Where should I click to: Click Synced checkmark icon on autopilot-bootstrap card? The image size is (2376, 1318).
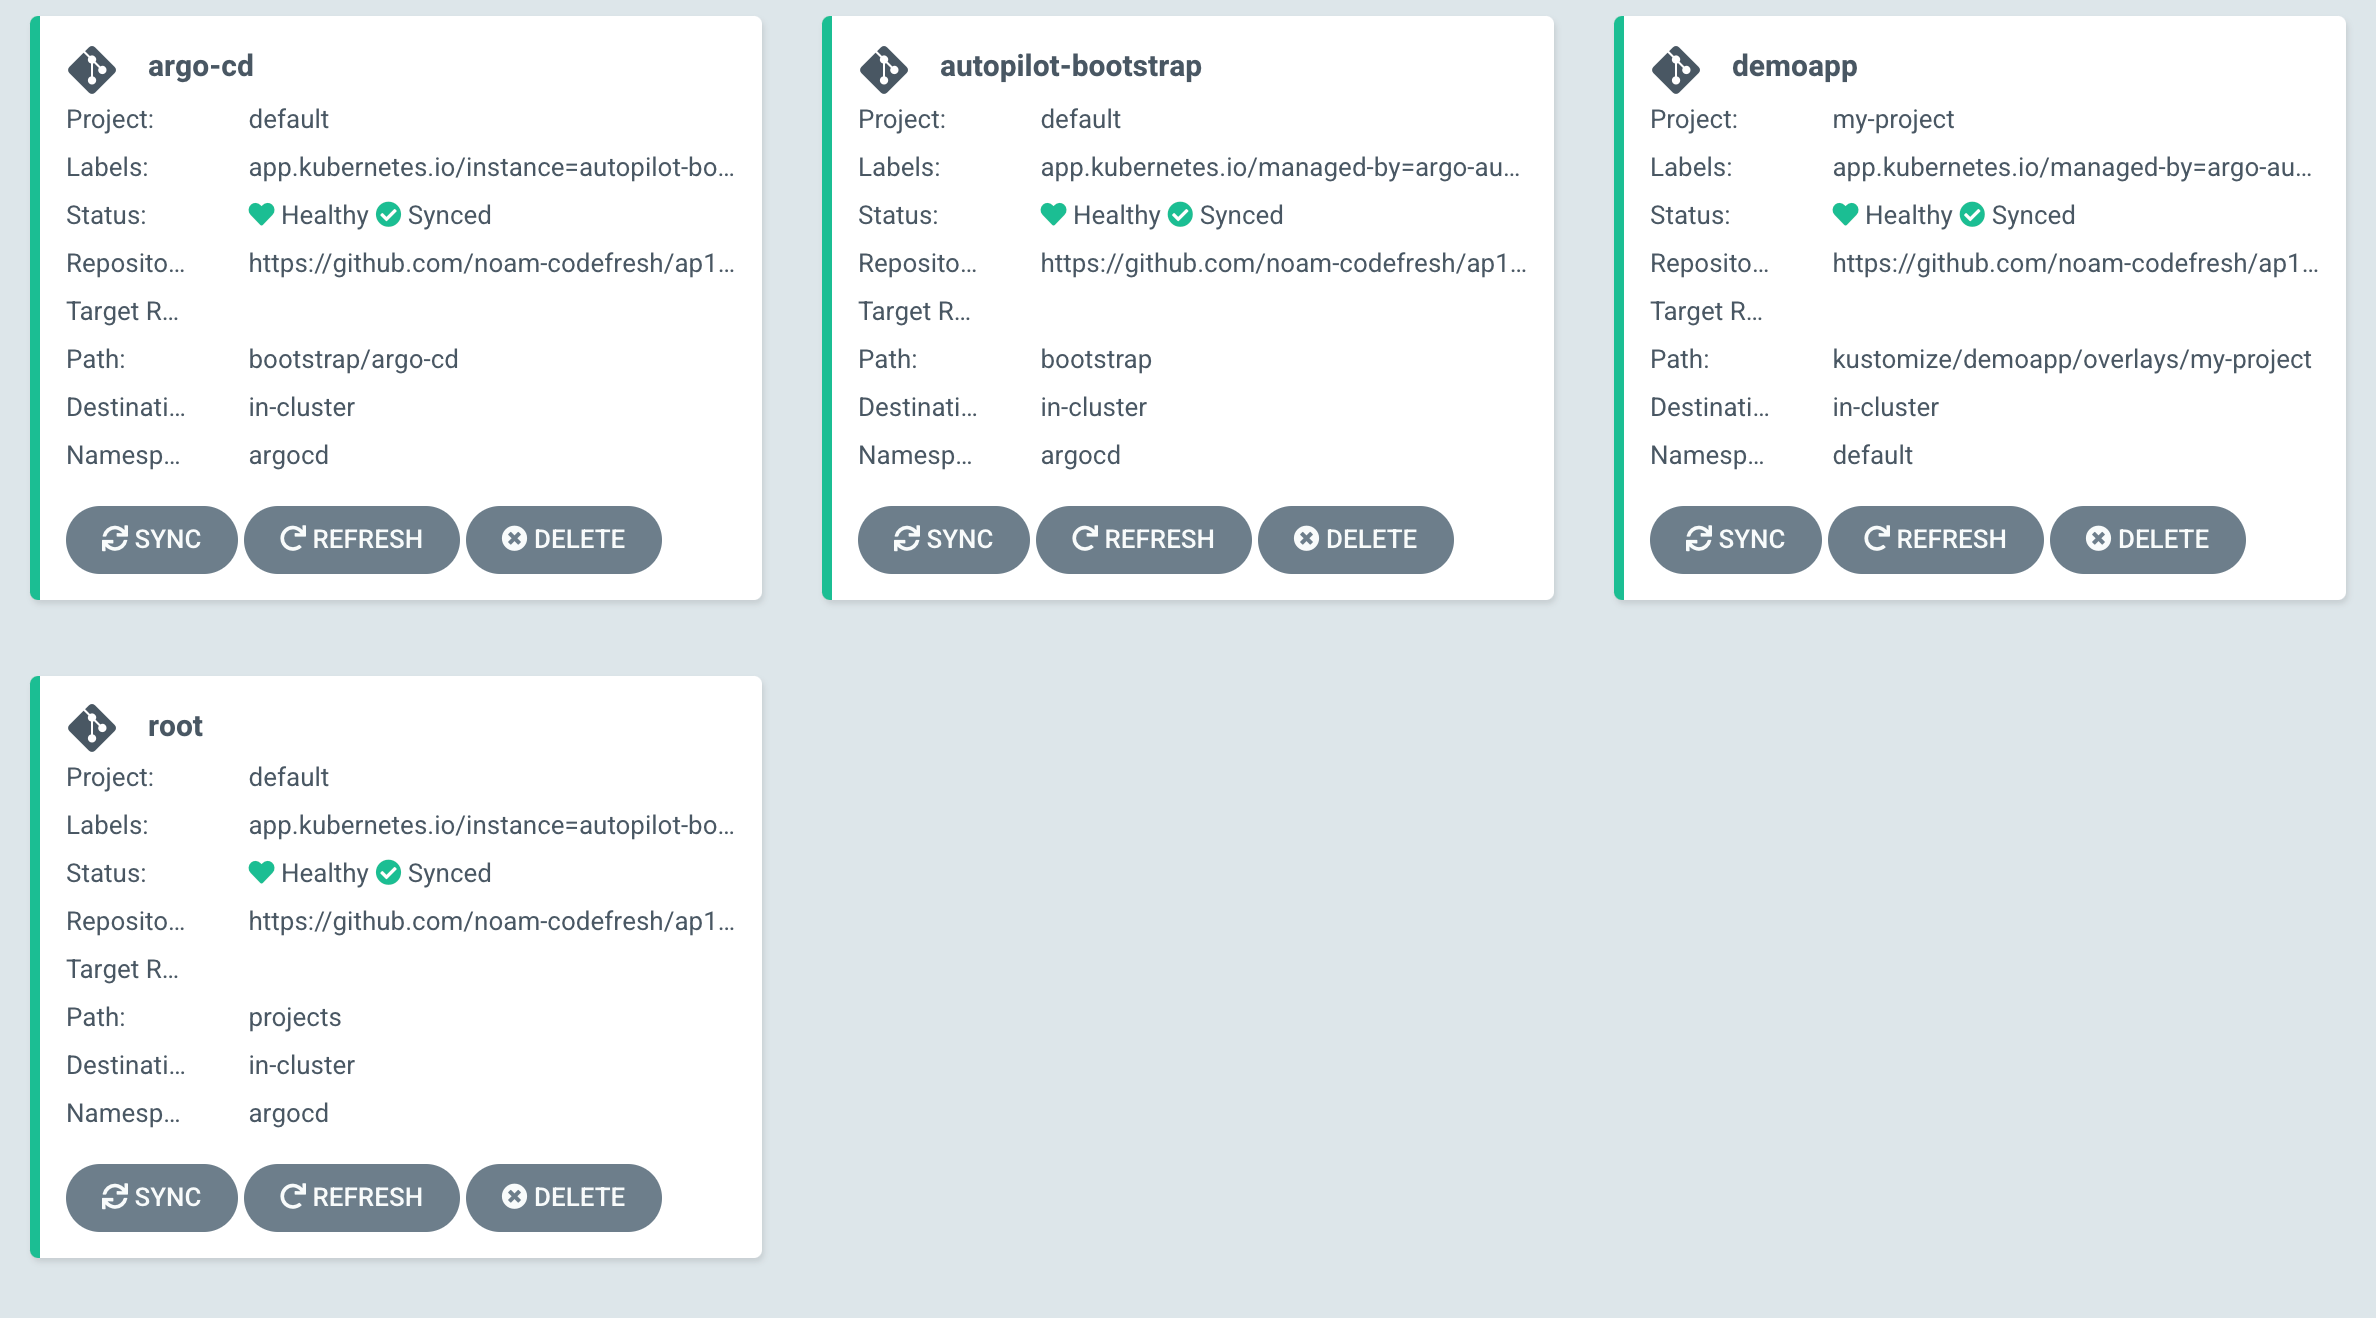point(1180,214)
